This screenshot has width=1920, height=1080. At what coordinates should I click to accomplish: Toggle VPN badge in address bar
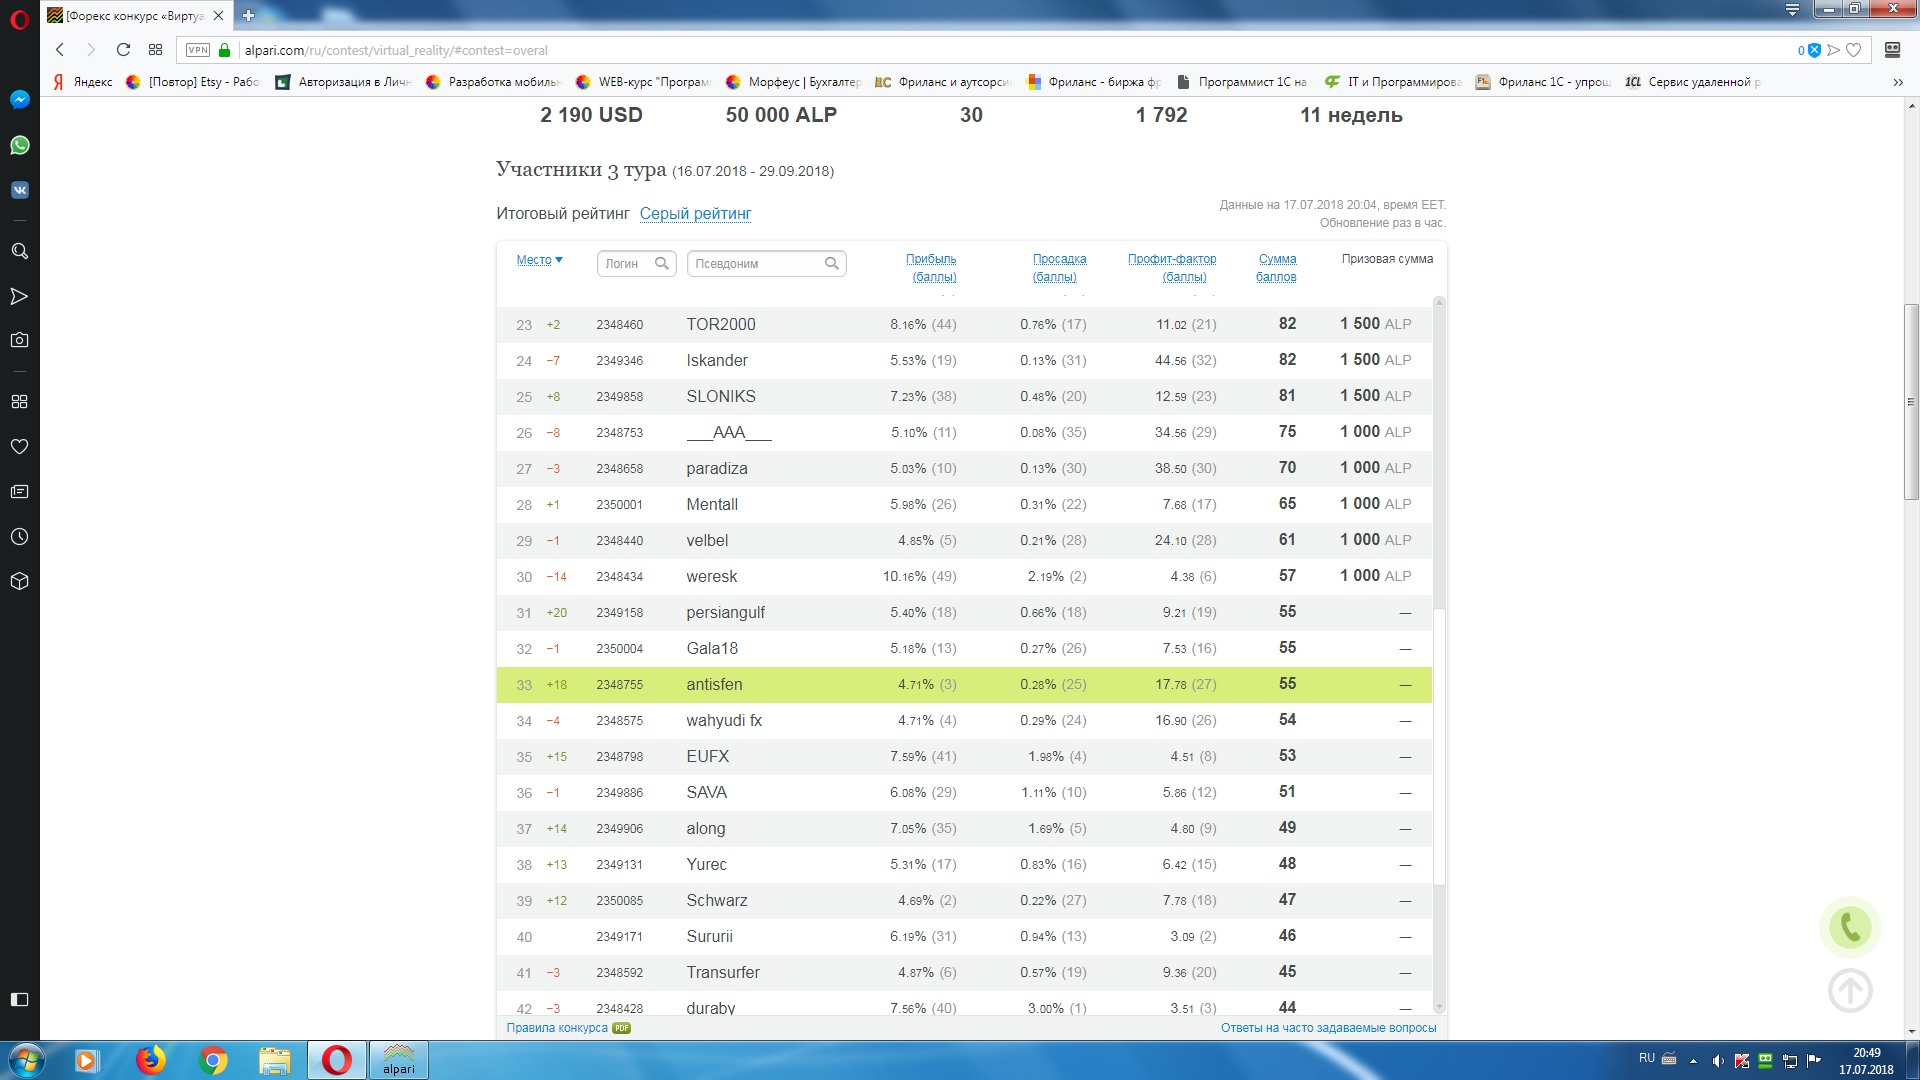(198, 50)
